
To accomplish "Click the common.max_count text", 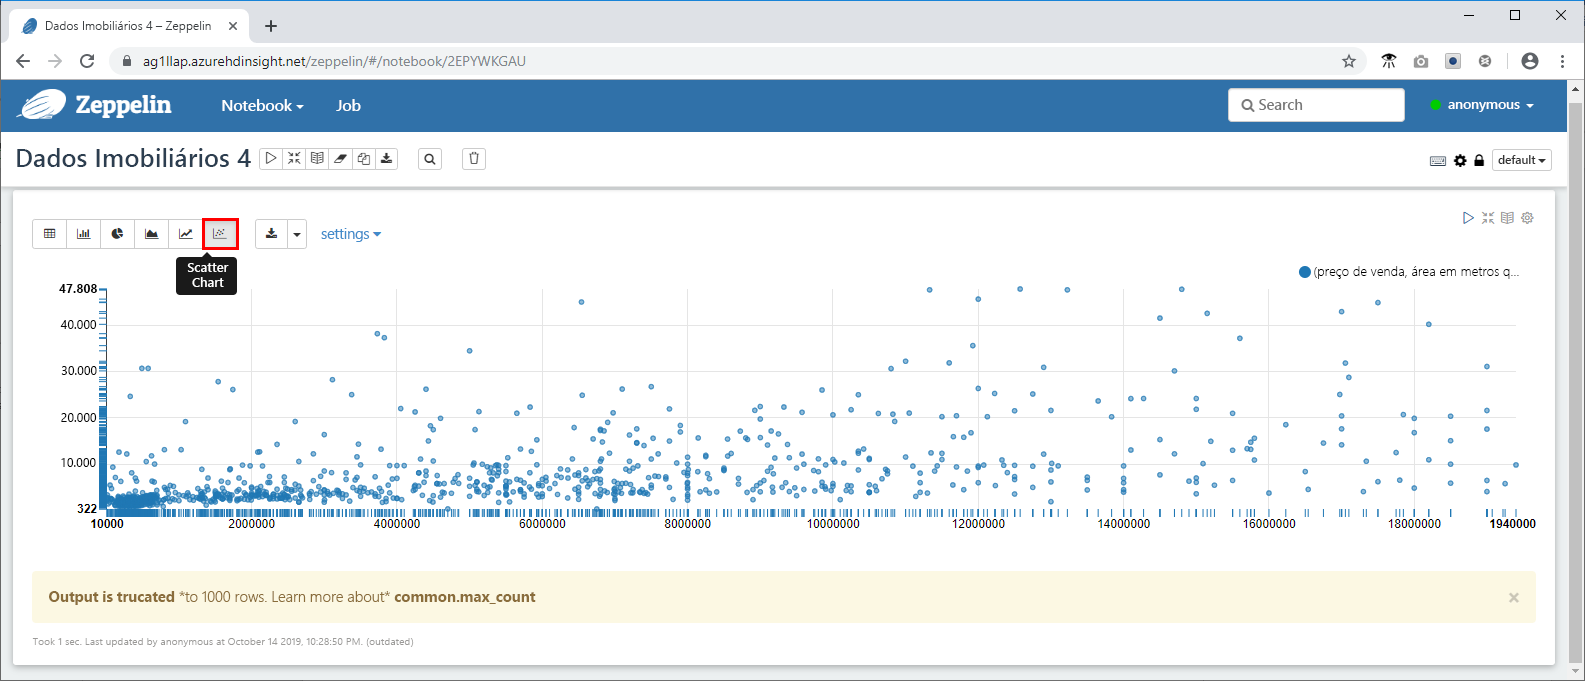I will (x=465, y=597).
